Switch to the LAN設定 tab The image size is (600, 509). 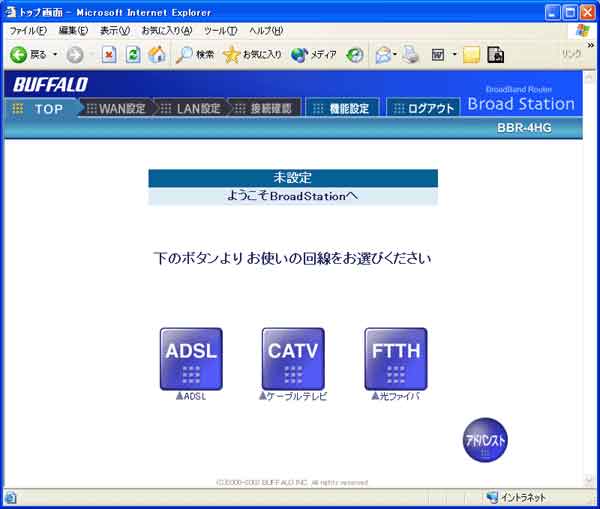[191, 109]
